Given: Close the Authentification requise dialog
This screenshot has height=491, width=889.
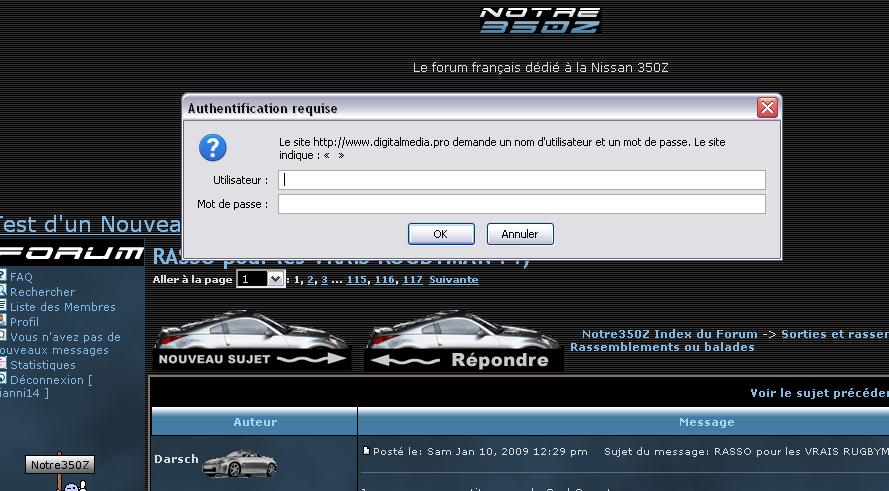Looking at the screenshot, I should pos(767,108).
